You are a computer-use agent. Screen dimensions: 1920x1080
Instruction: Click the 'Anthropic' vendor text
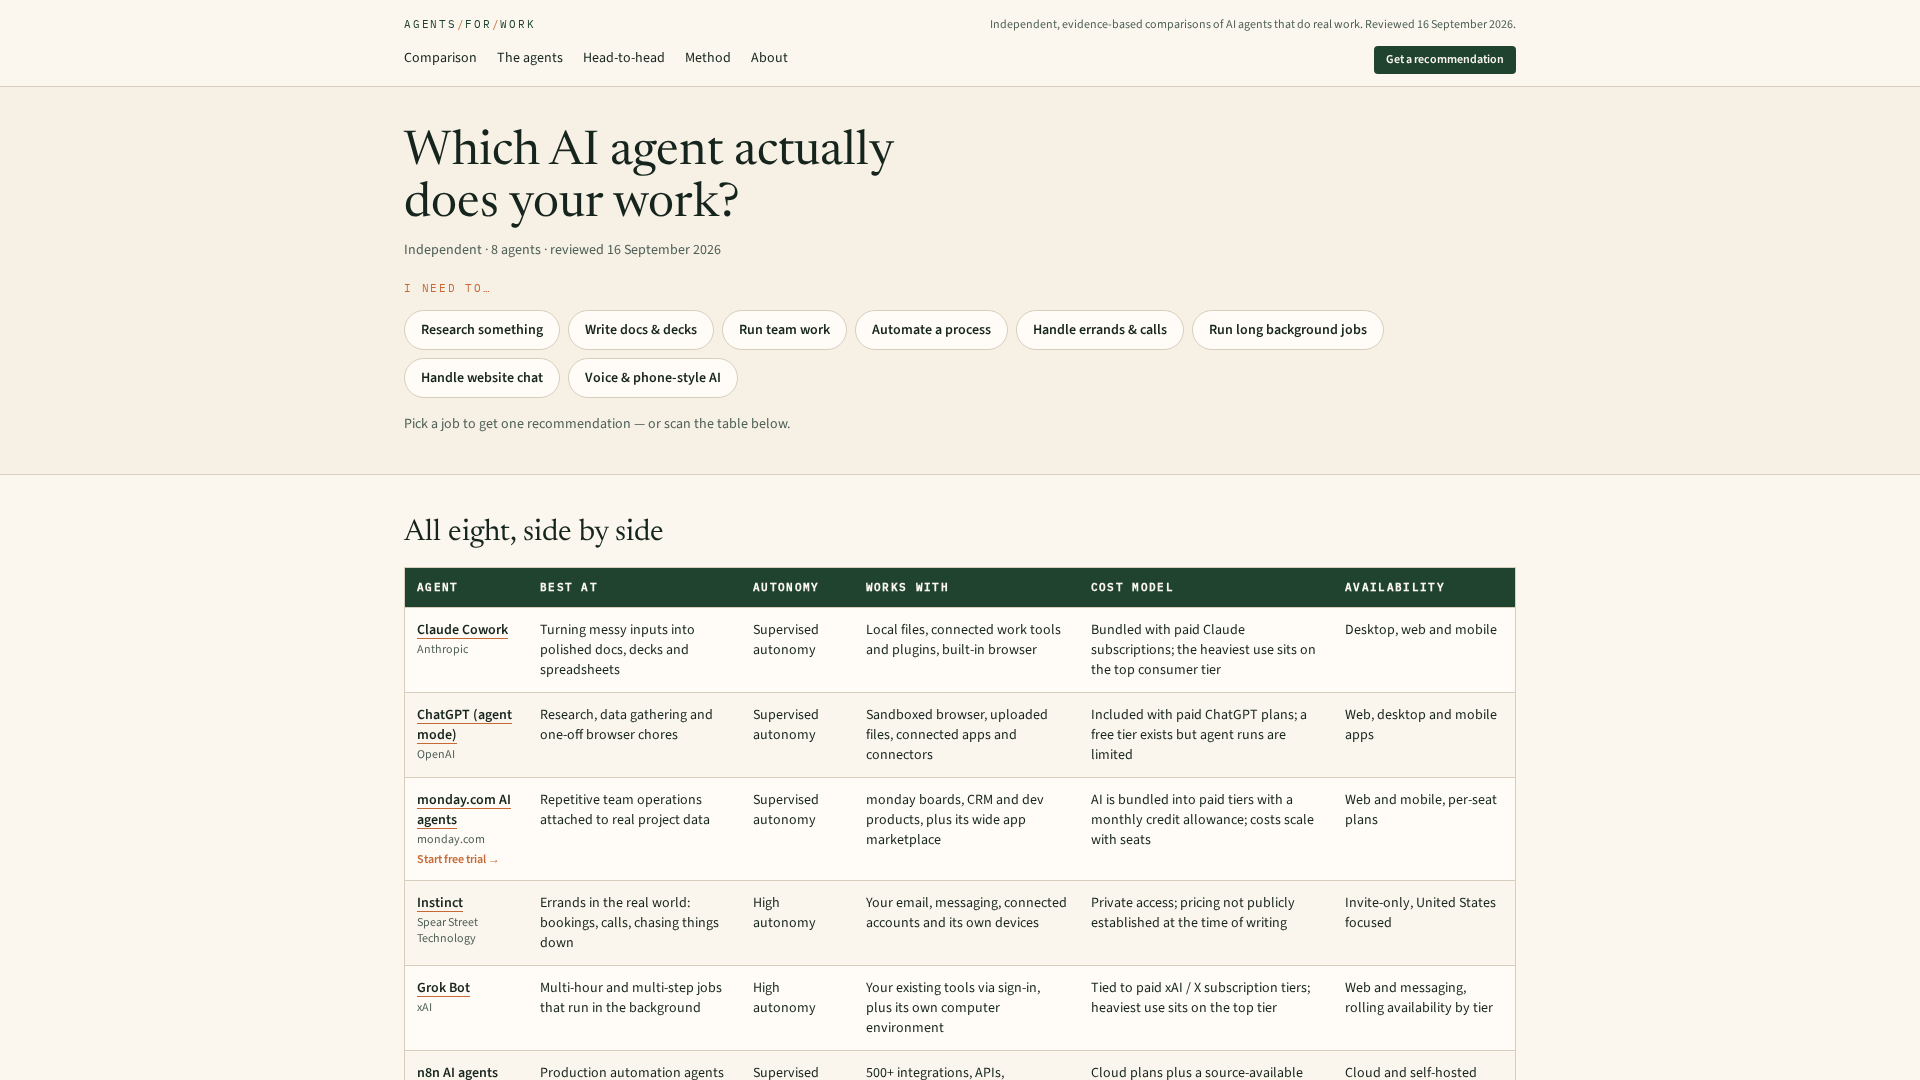tap(442, 650)
